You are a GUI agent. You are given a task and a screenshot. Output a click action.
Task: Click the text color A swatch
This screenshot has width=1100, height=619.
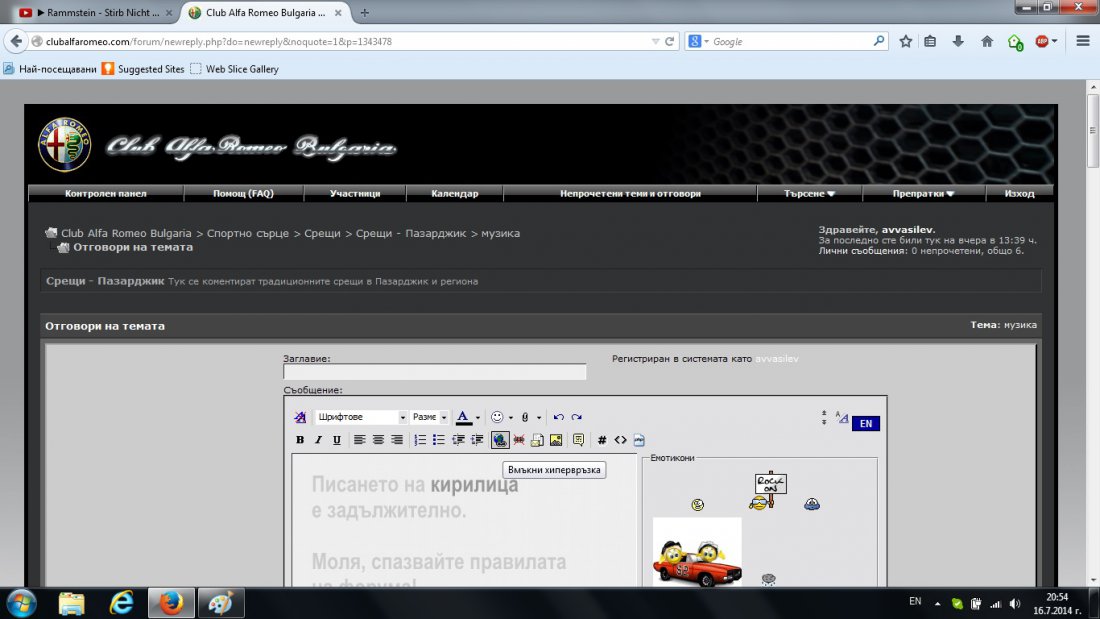coord(463,417)
